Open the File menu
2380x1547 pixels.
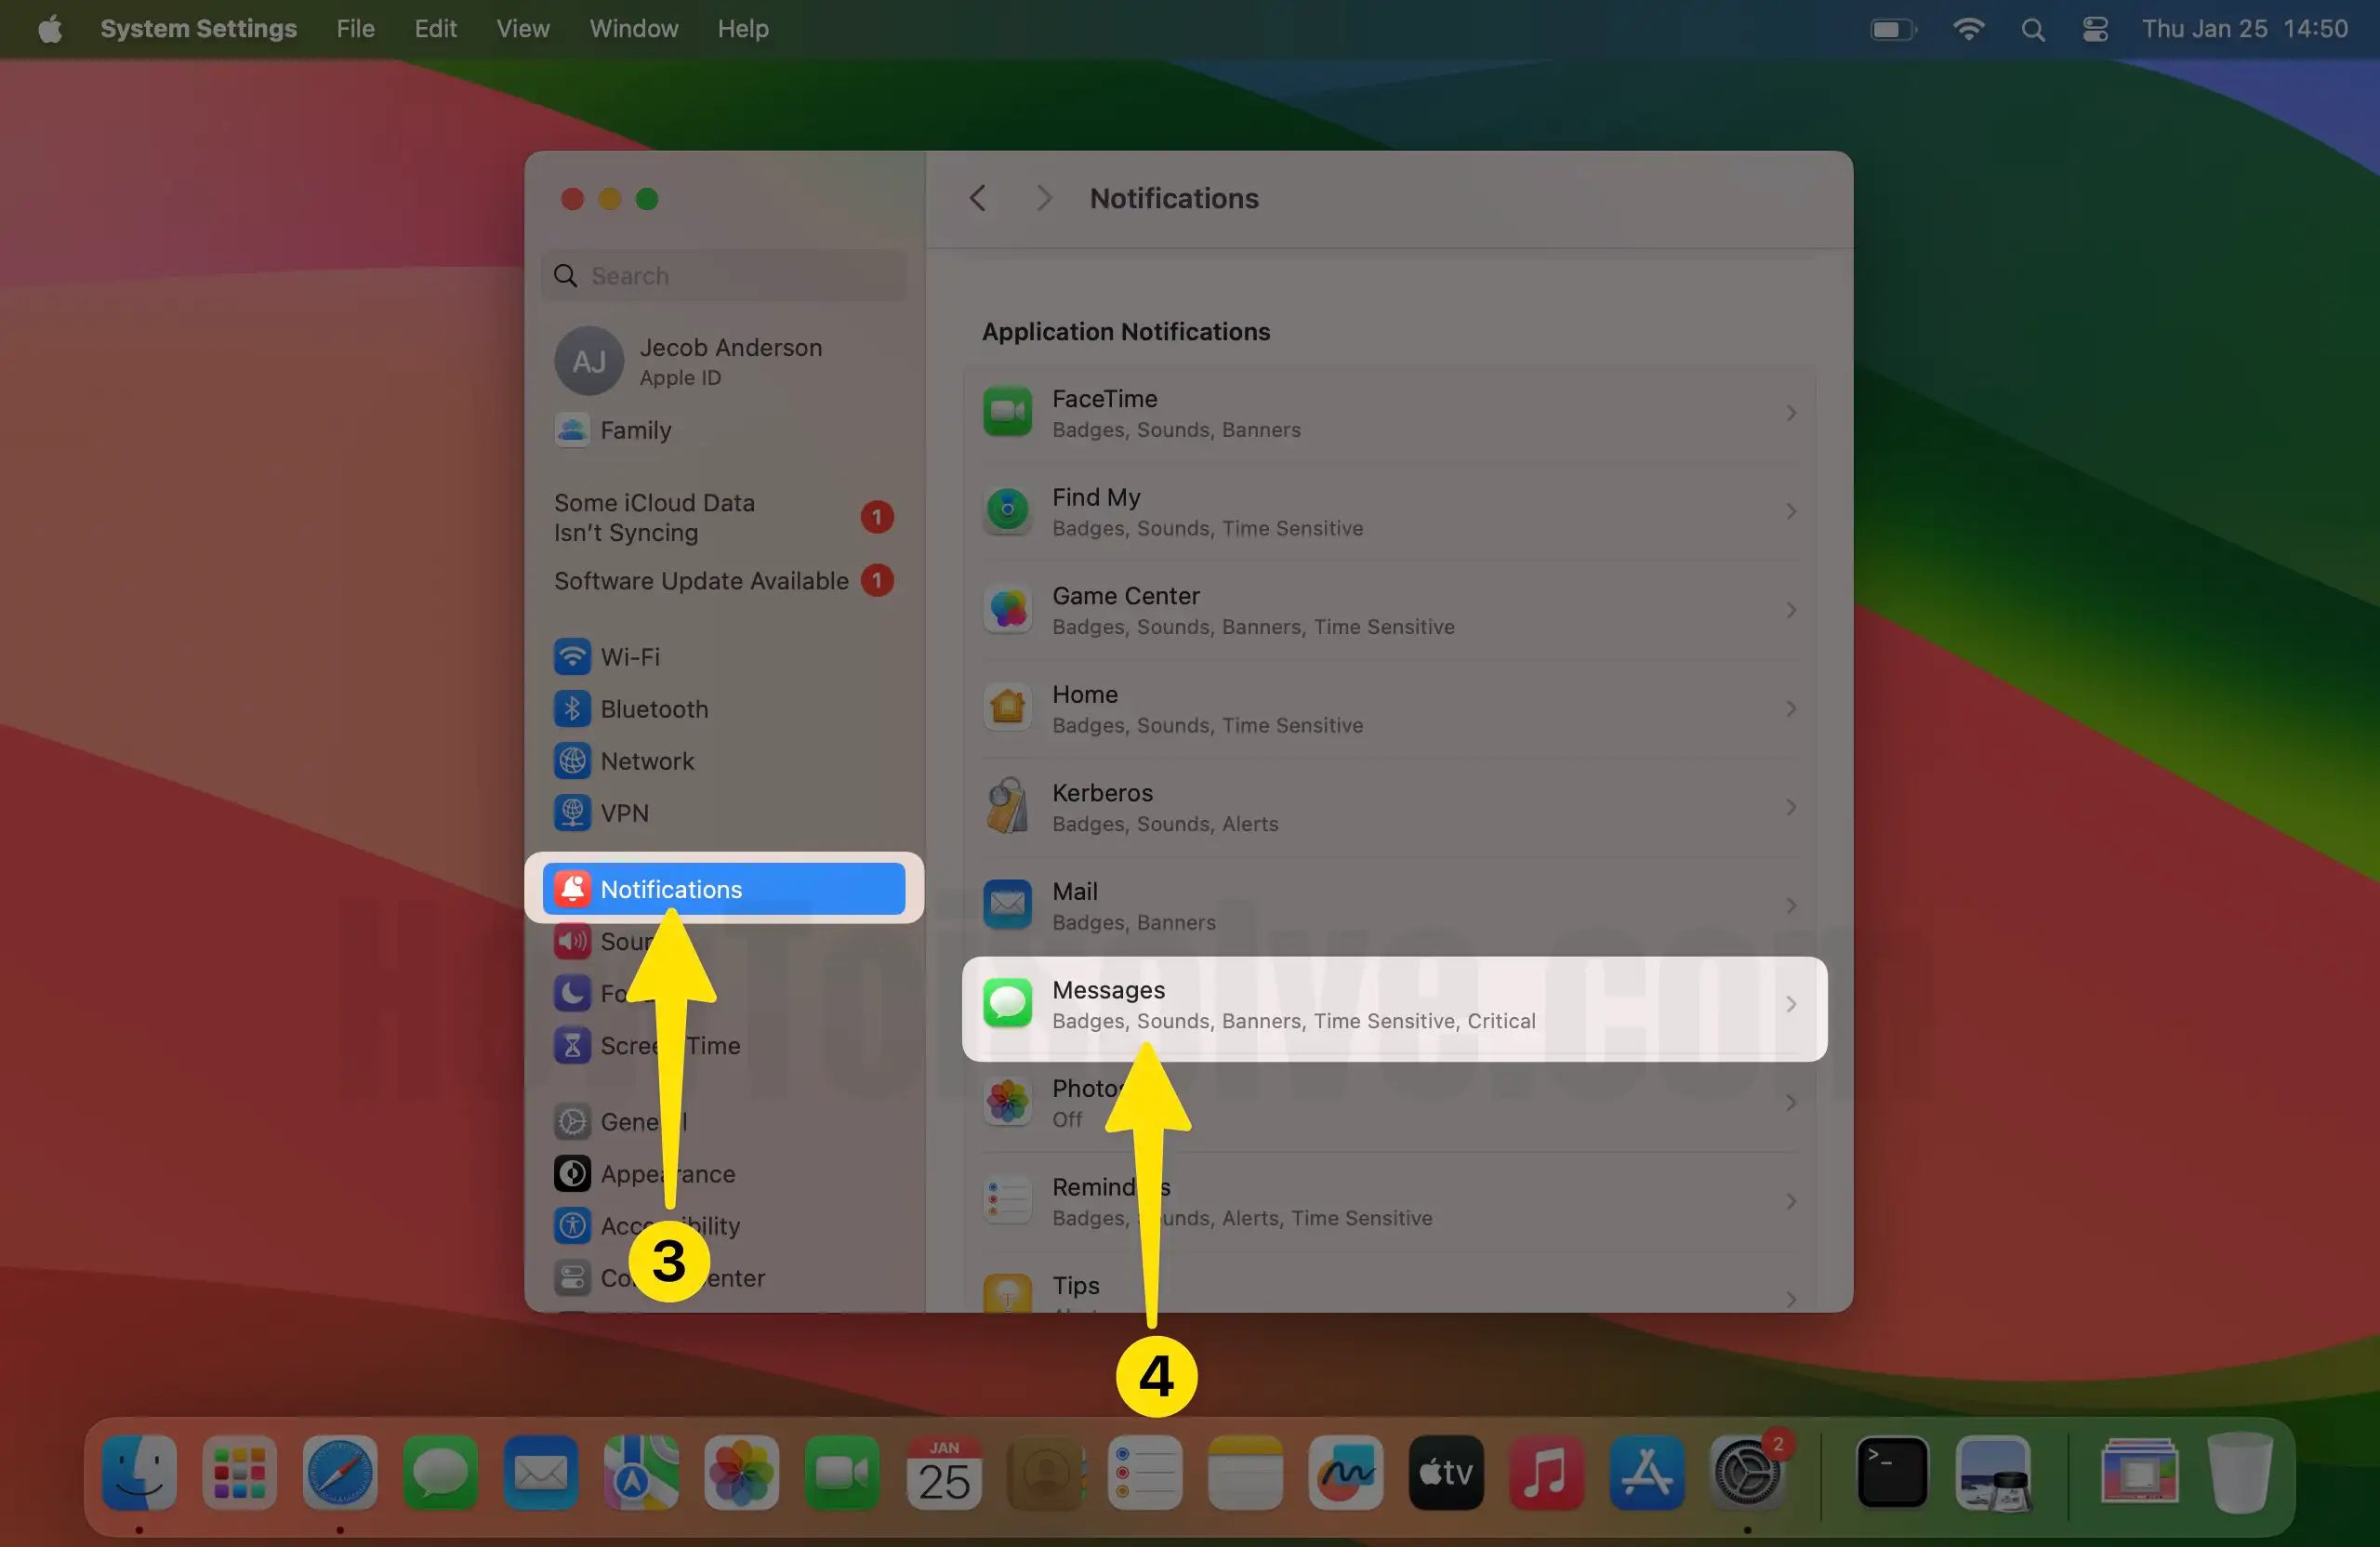coord(355,29)
